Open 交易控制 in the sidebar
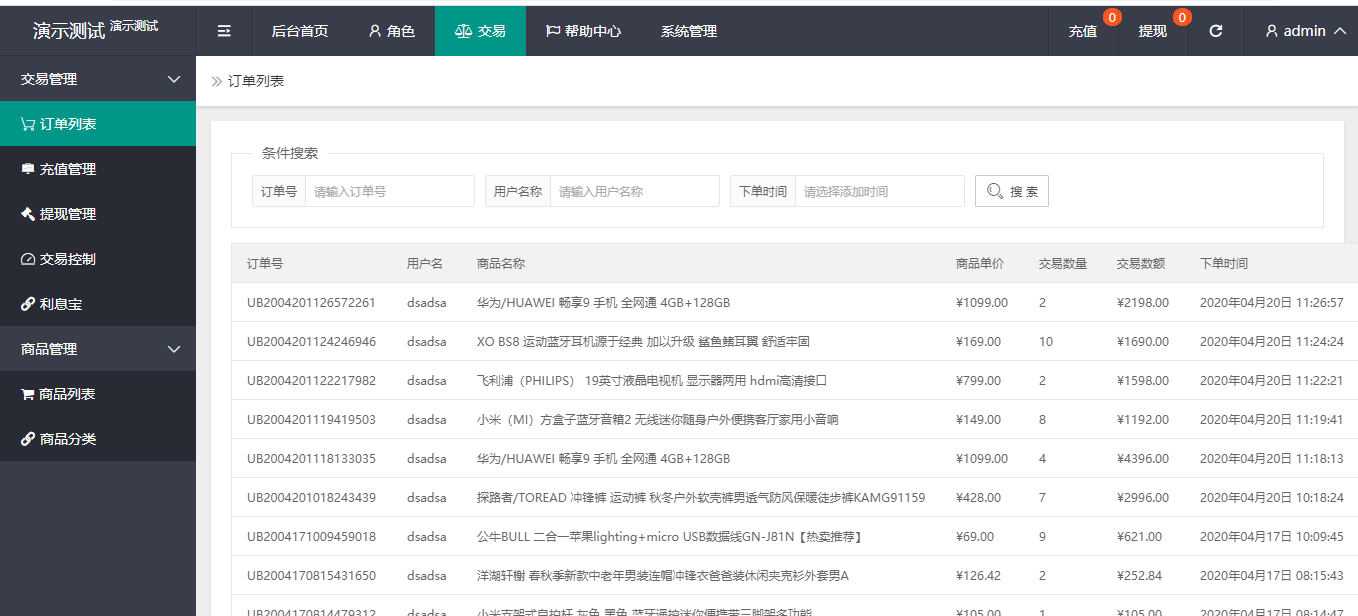Image resolution: width=1358 pixels, height=616 pixels. [x=67, y=259]
